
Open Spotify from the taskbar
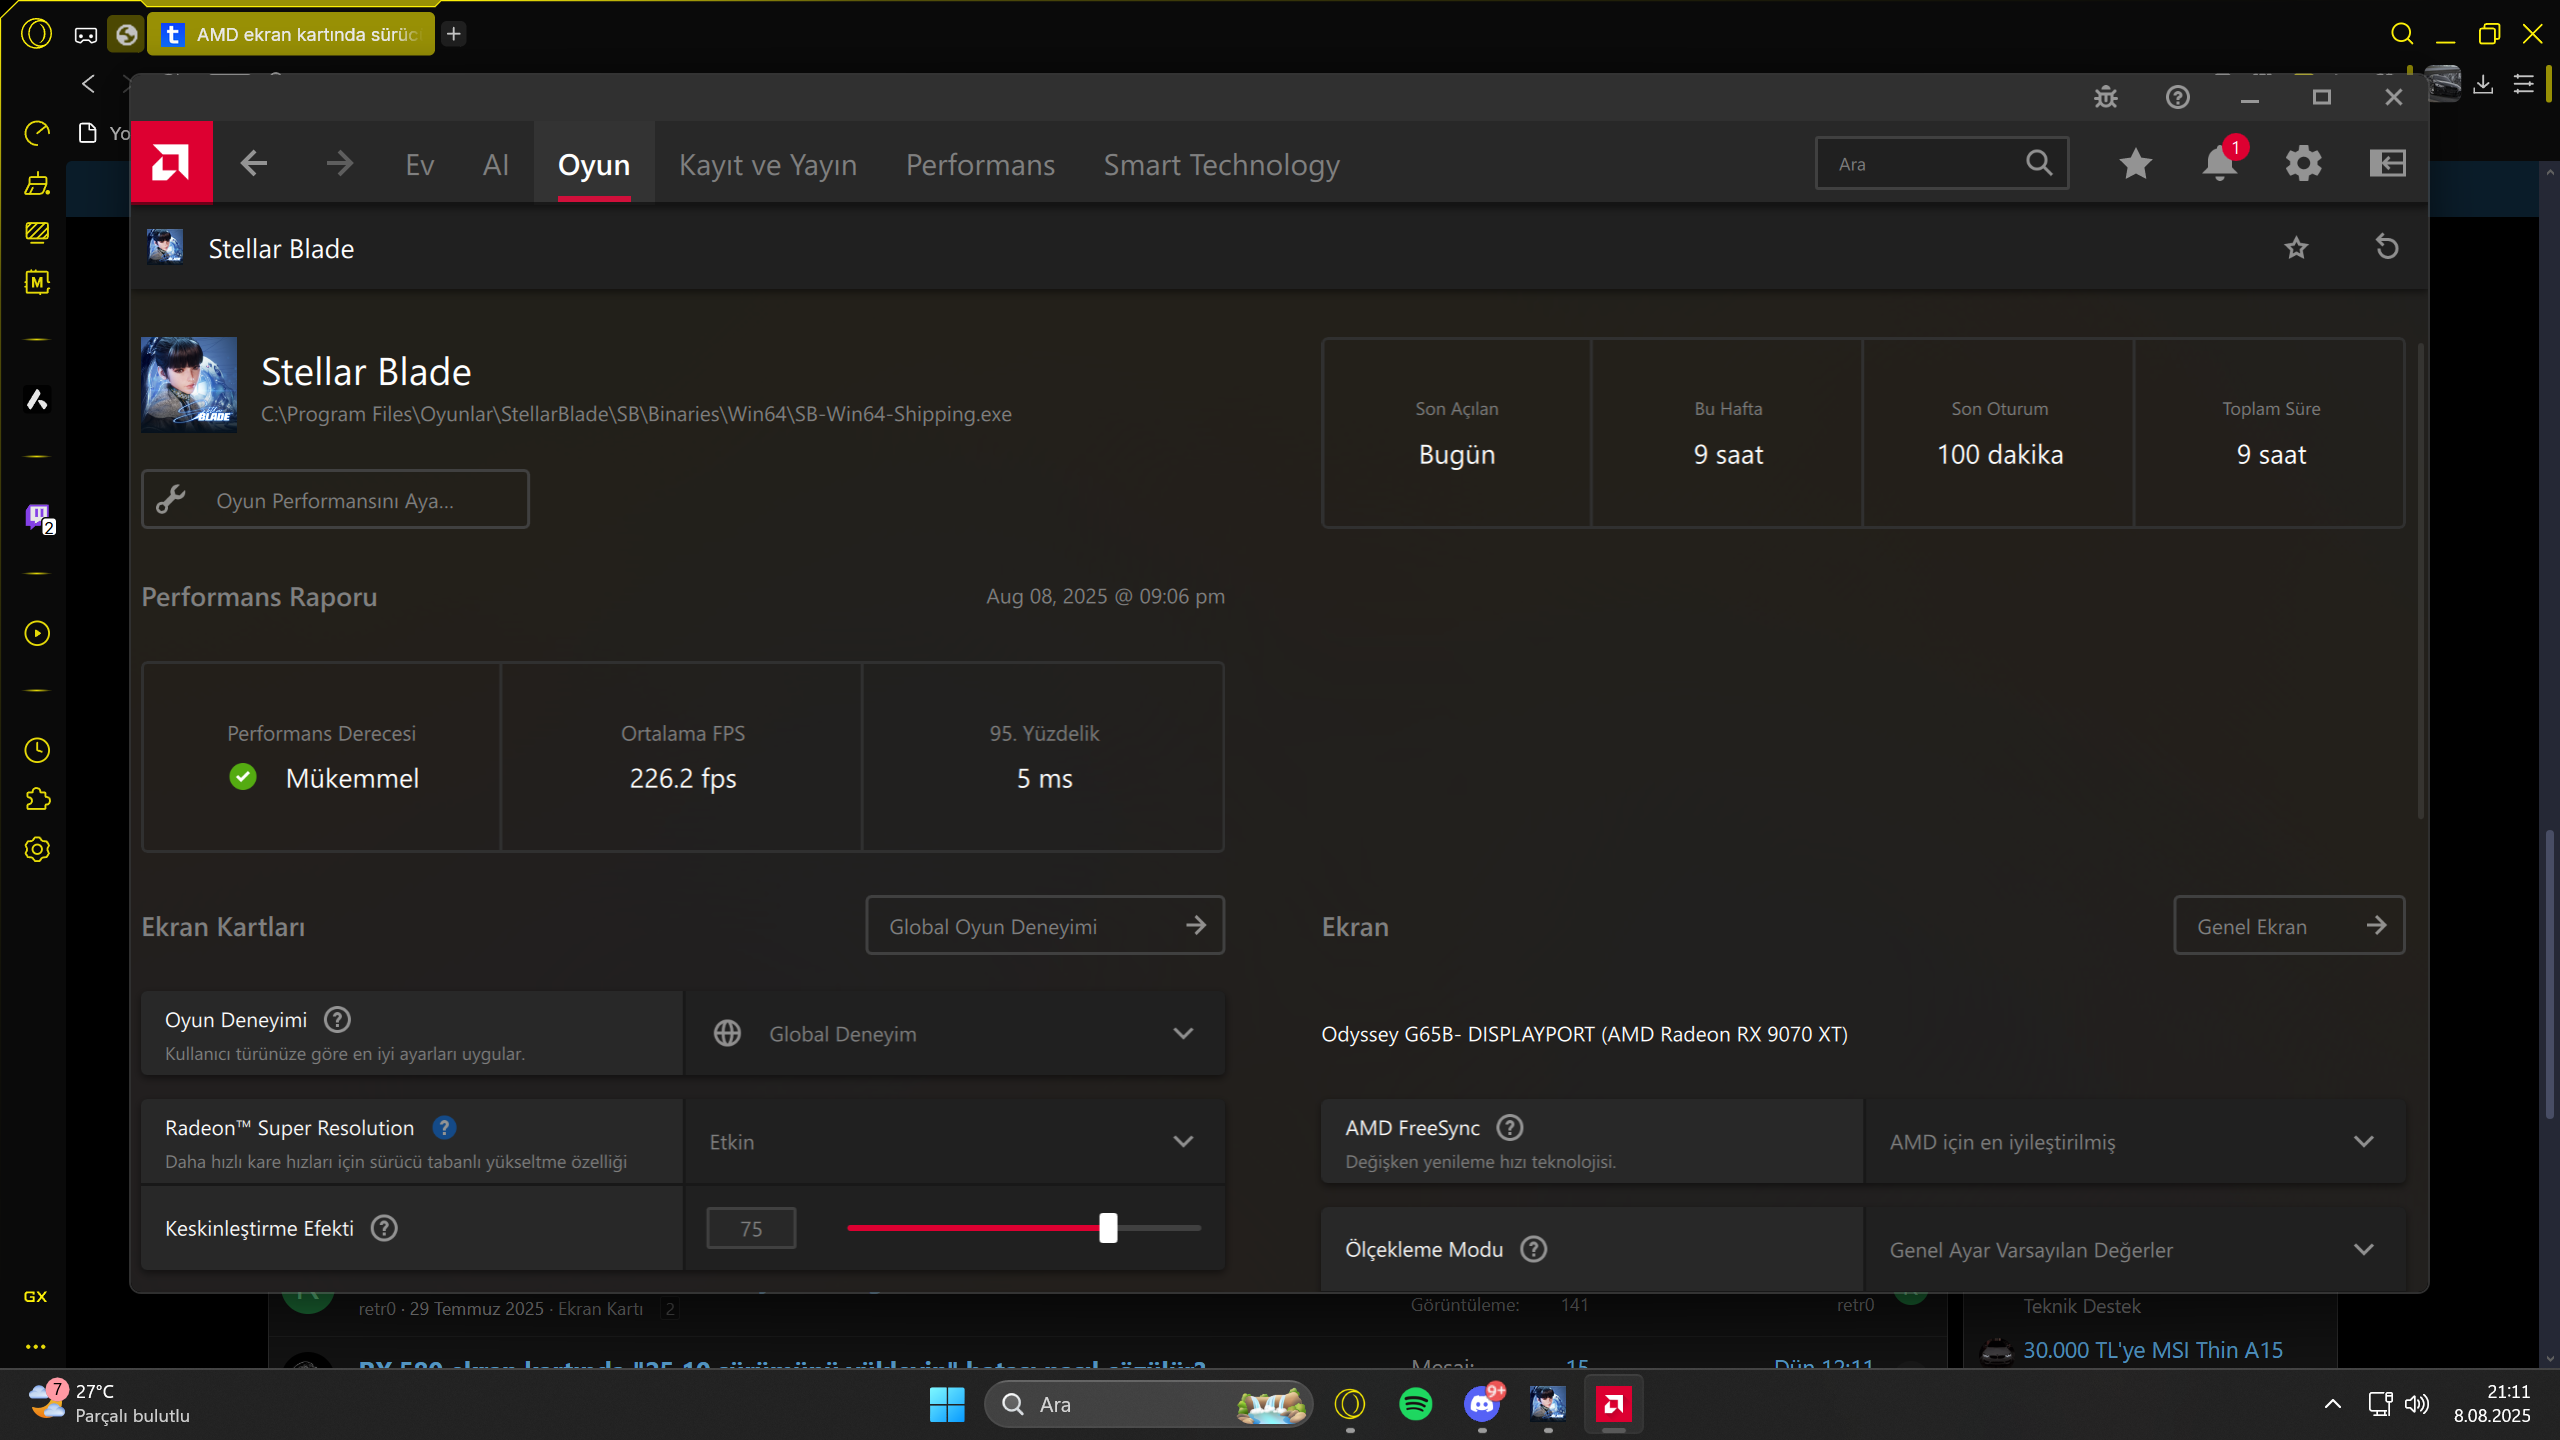tap(1415, 1404)
